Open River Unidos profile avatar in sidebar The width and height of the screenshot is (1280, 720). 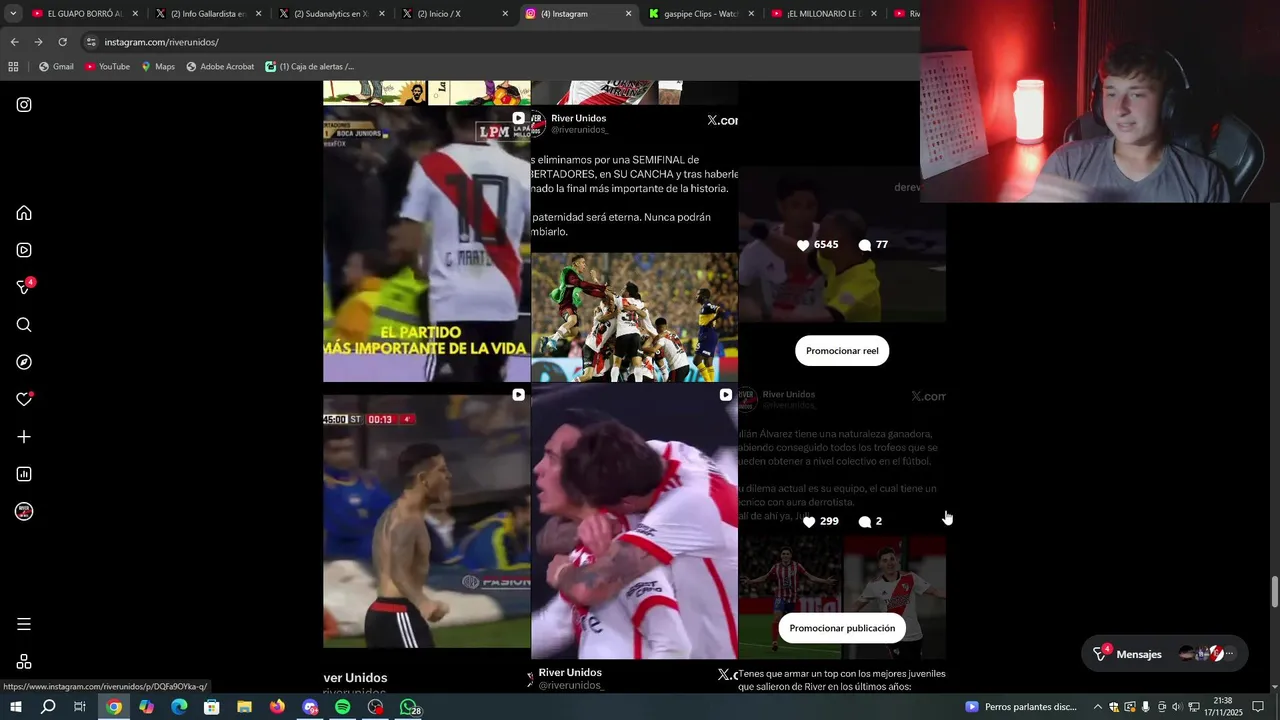click(24, 512)
